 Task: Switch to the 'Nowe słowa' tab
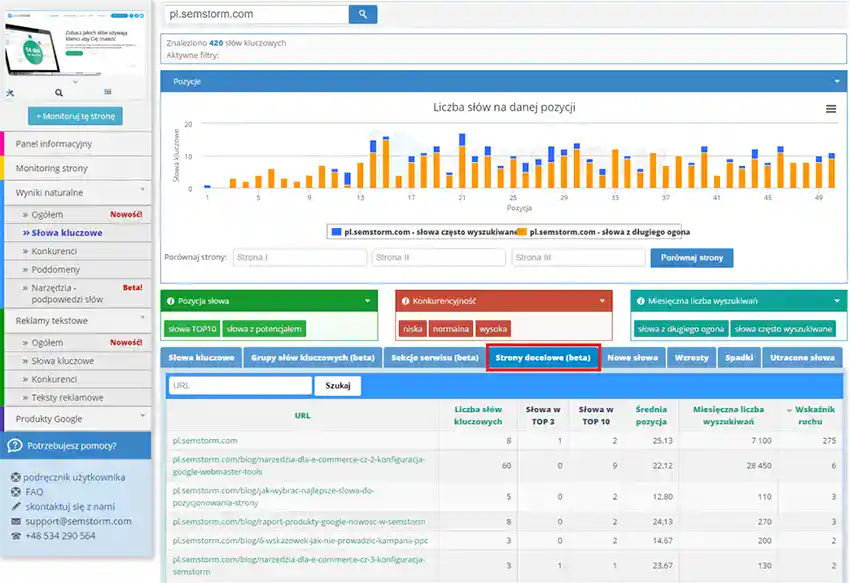click(632, 358)
